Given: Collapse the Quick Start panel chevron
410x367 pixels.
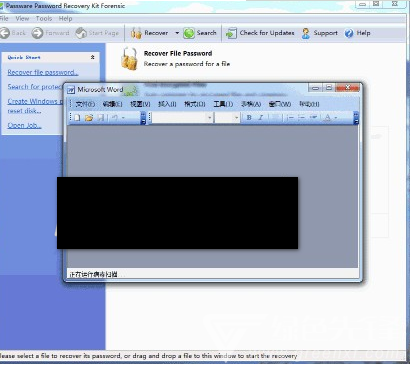Looking at the screenshot, I should point(92,57).
